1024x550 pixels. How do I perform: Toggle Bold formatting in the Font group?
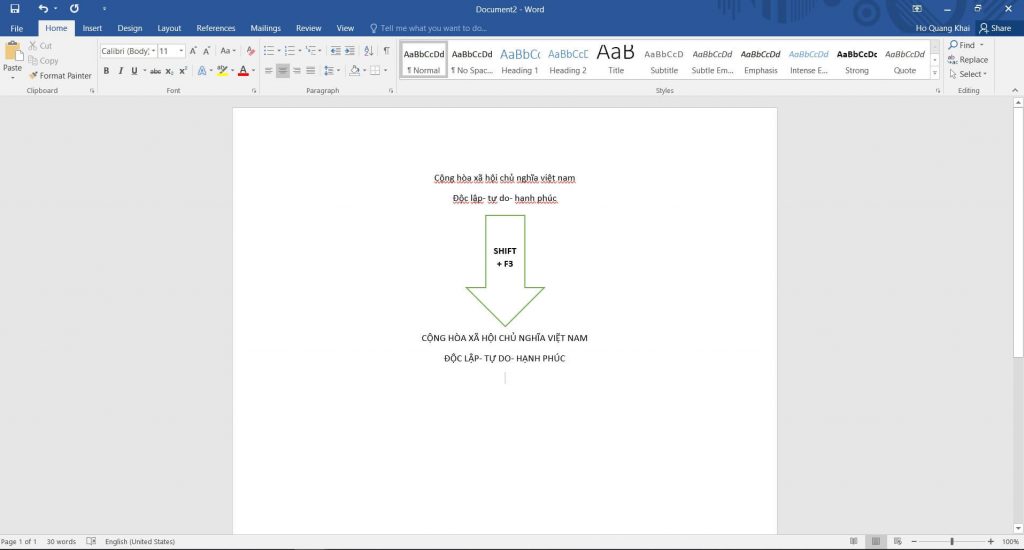(x=107, y=71)
